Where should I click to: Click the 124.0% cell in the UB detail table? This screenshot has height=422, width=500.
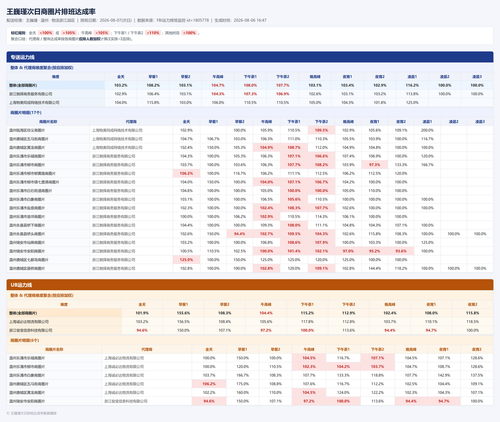point(343,393)
